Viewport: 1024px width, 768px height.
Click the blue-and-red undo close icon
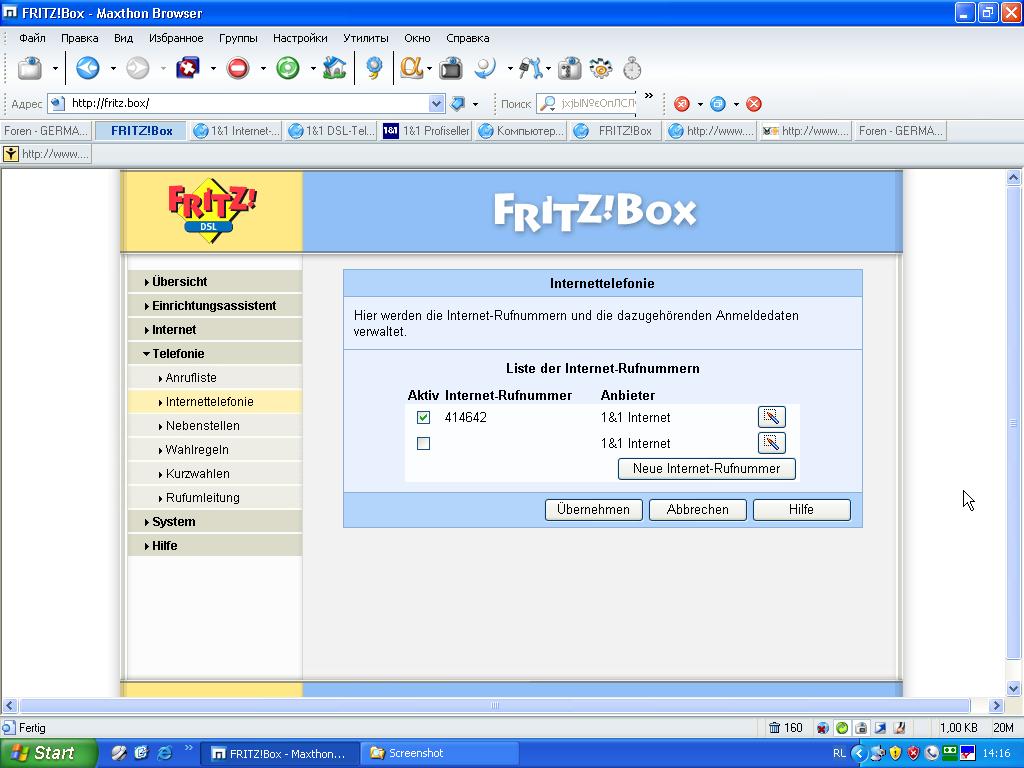click(187, 68)
